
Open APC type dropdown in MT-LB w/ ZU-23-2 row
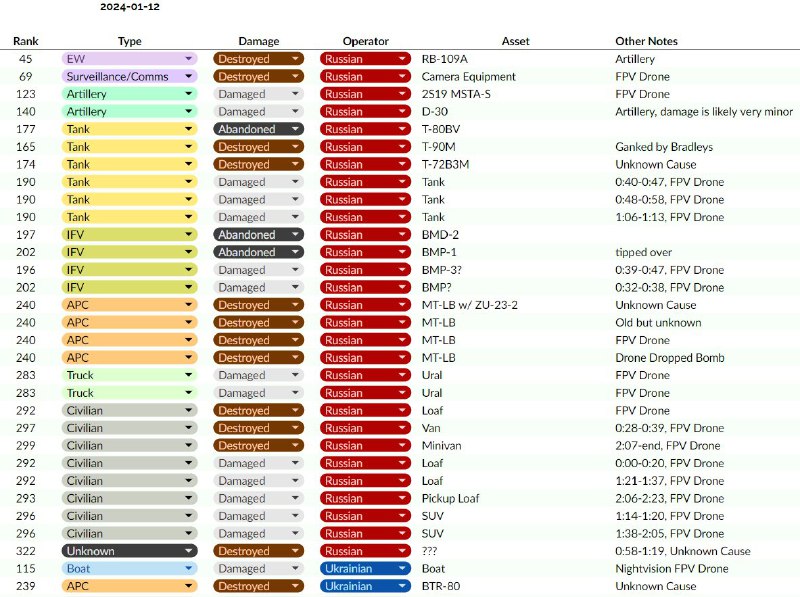[x=129, y=305]
